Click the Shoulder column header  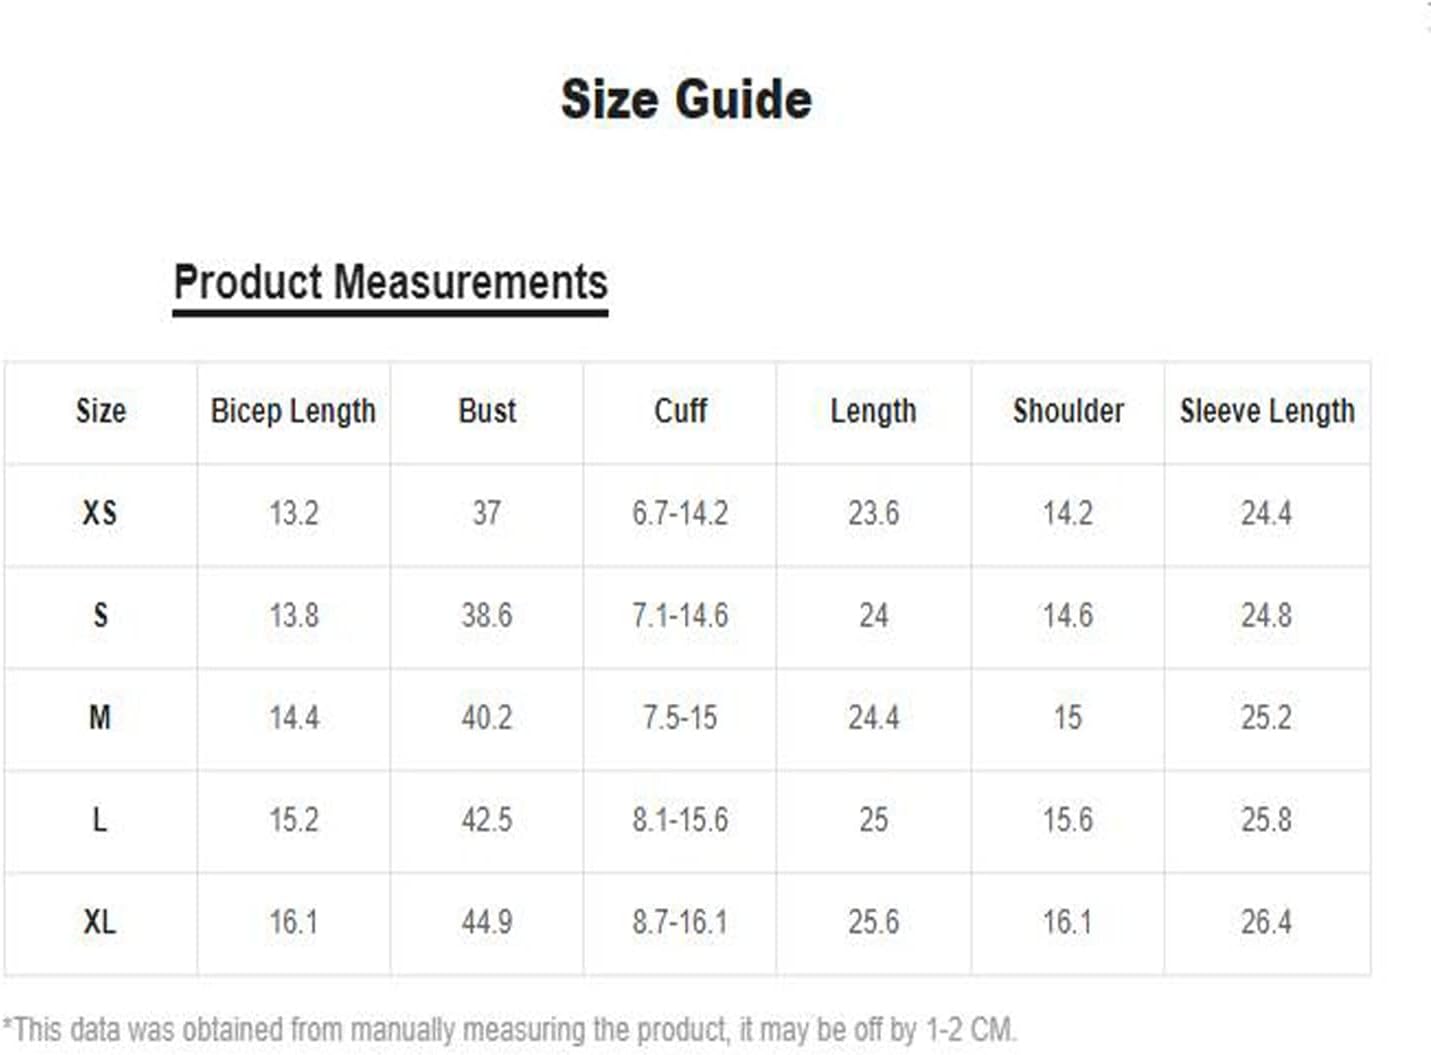(x=1068, y=411)
